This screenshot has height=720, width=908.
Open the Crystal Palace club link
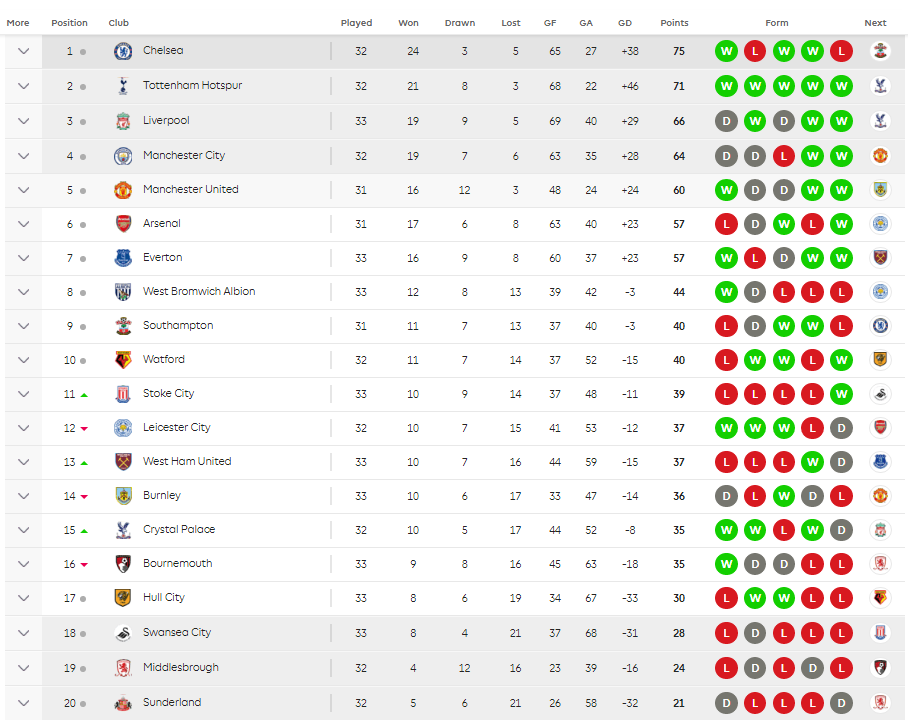(179, 530)
